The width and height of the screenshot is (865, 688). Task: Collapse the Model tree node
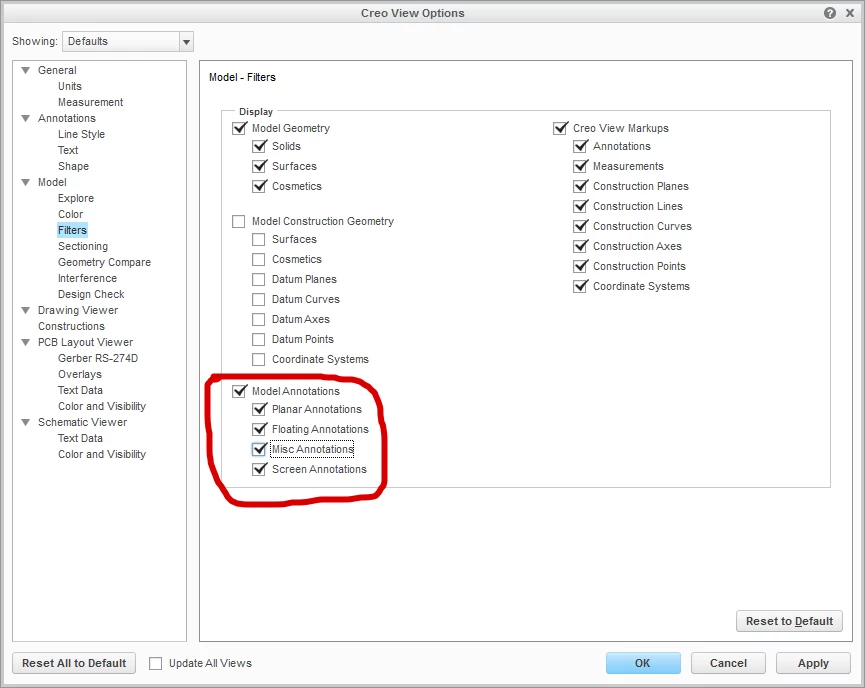[25, 182]
